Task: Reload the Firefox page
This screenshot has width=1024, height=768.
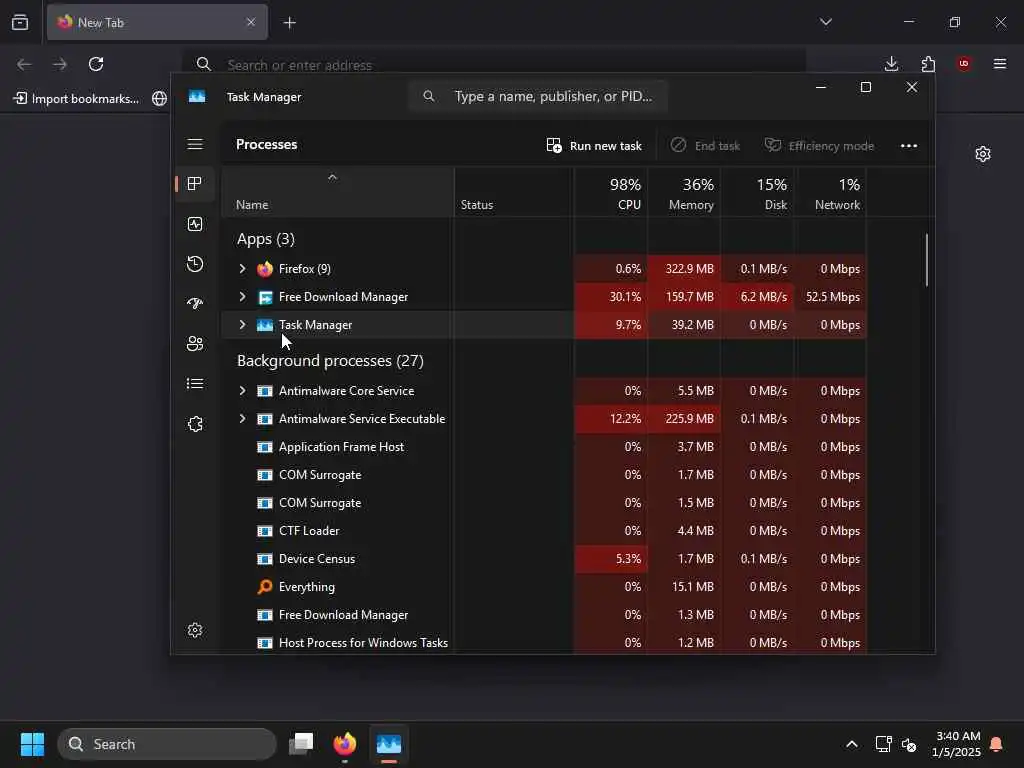Action: [x=96, y=64]
